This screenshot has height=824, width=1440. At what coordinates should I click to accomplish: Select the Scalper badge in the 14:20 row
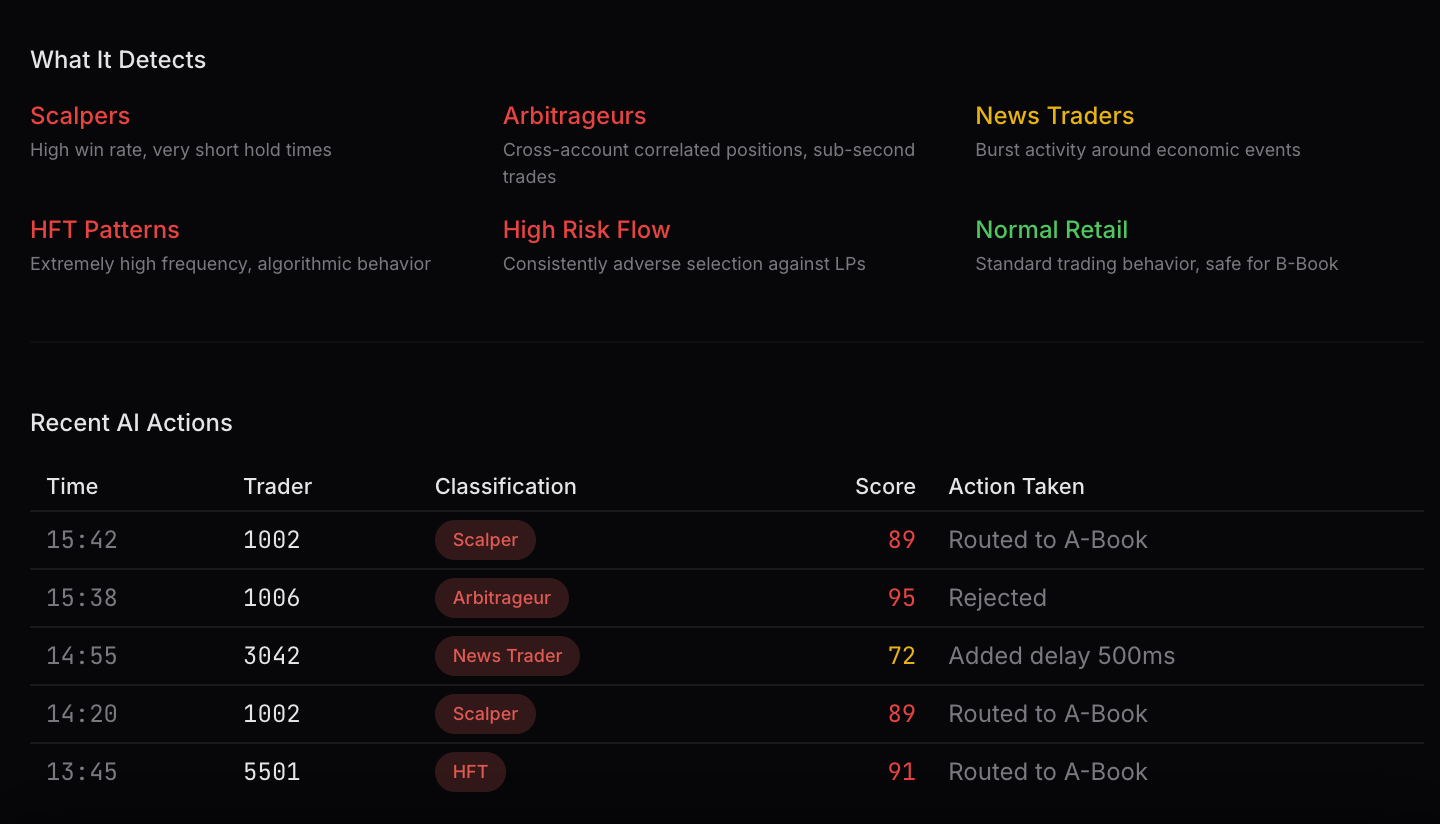485,713
